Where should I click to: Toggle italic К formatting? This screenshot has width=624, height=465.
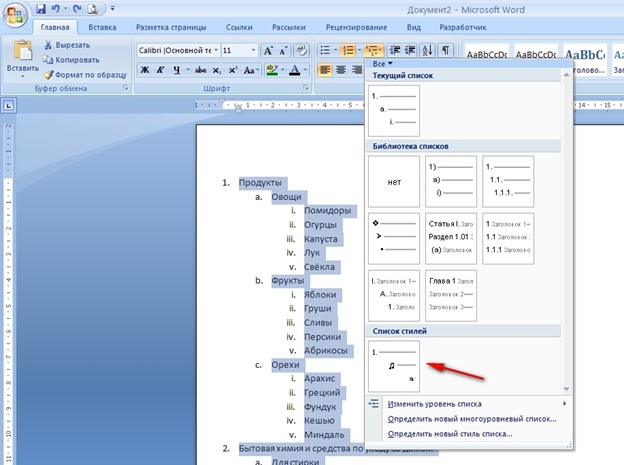pyautogui.click(x=160, y=70)
